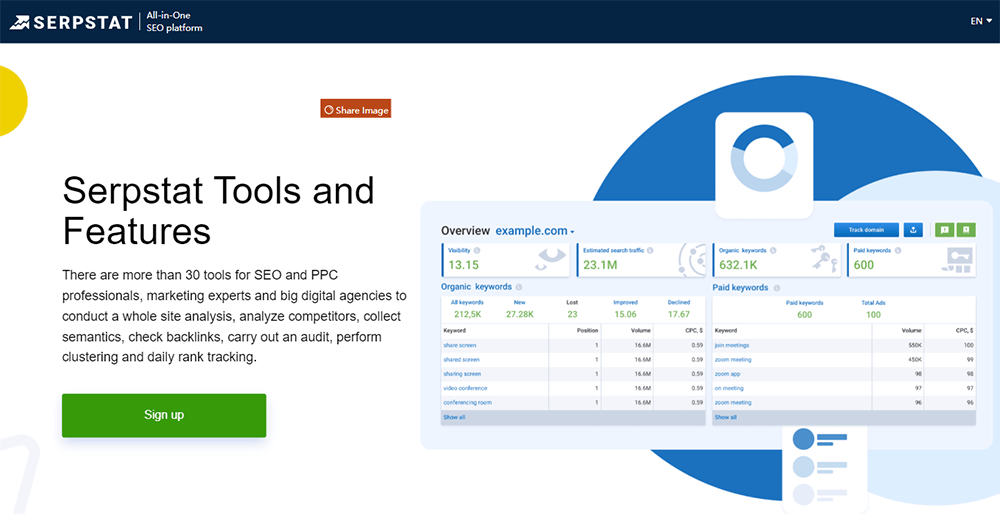Click the key icon in the Paid keywords card
The image size is (1000, 514).
957,260
